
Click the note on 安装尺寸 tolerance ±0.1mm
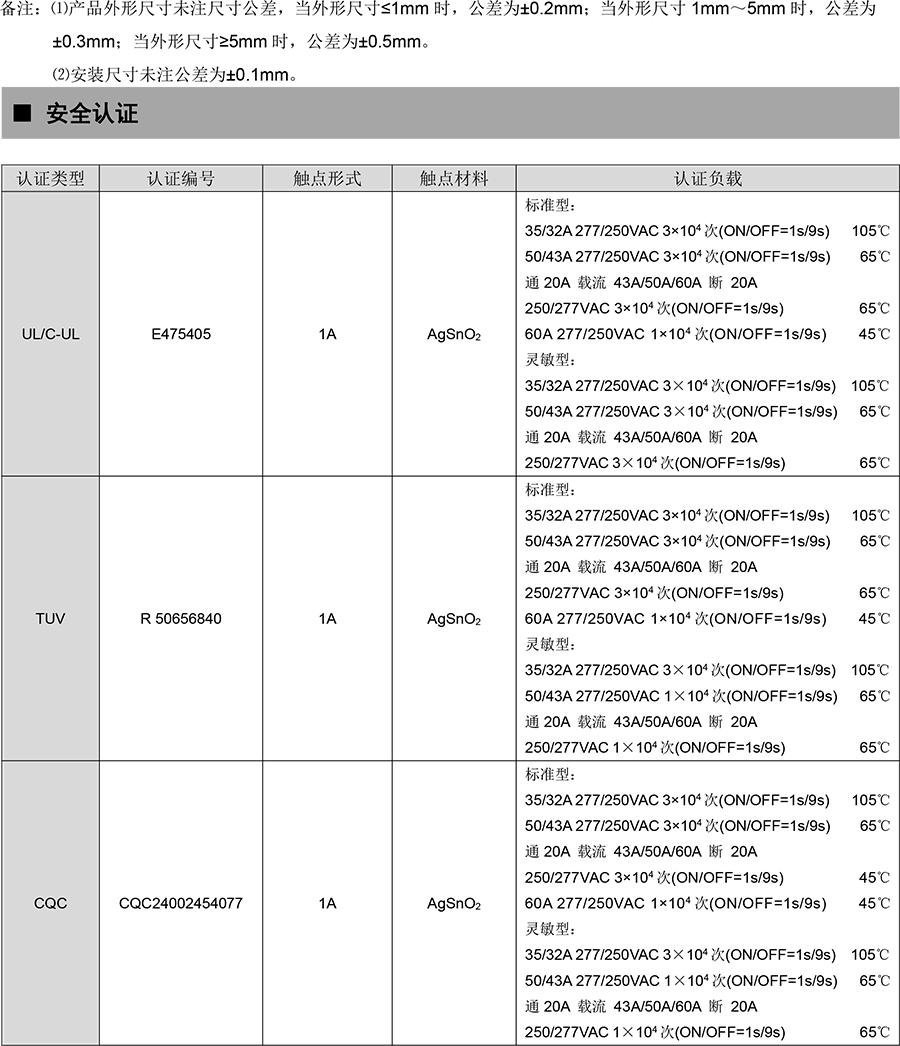coord(174,74)
